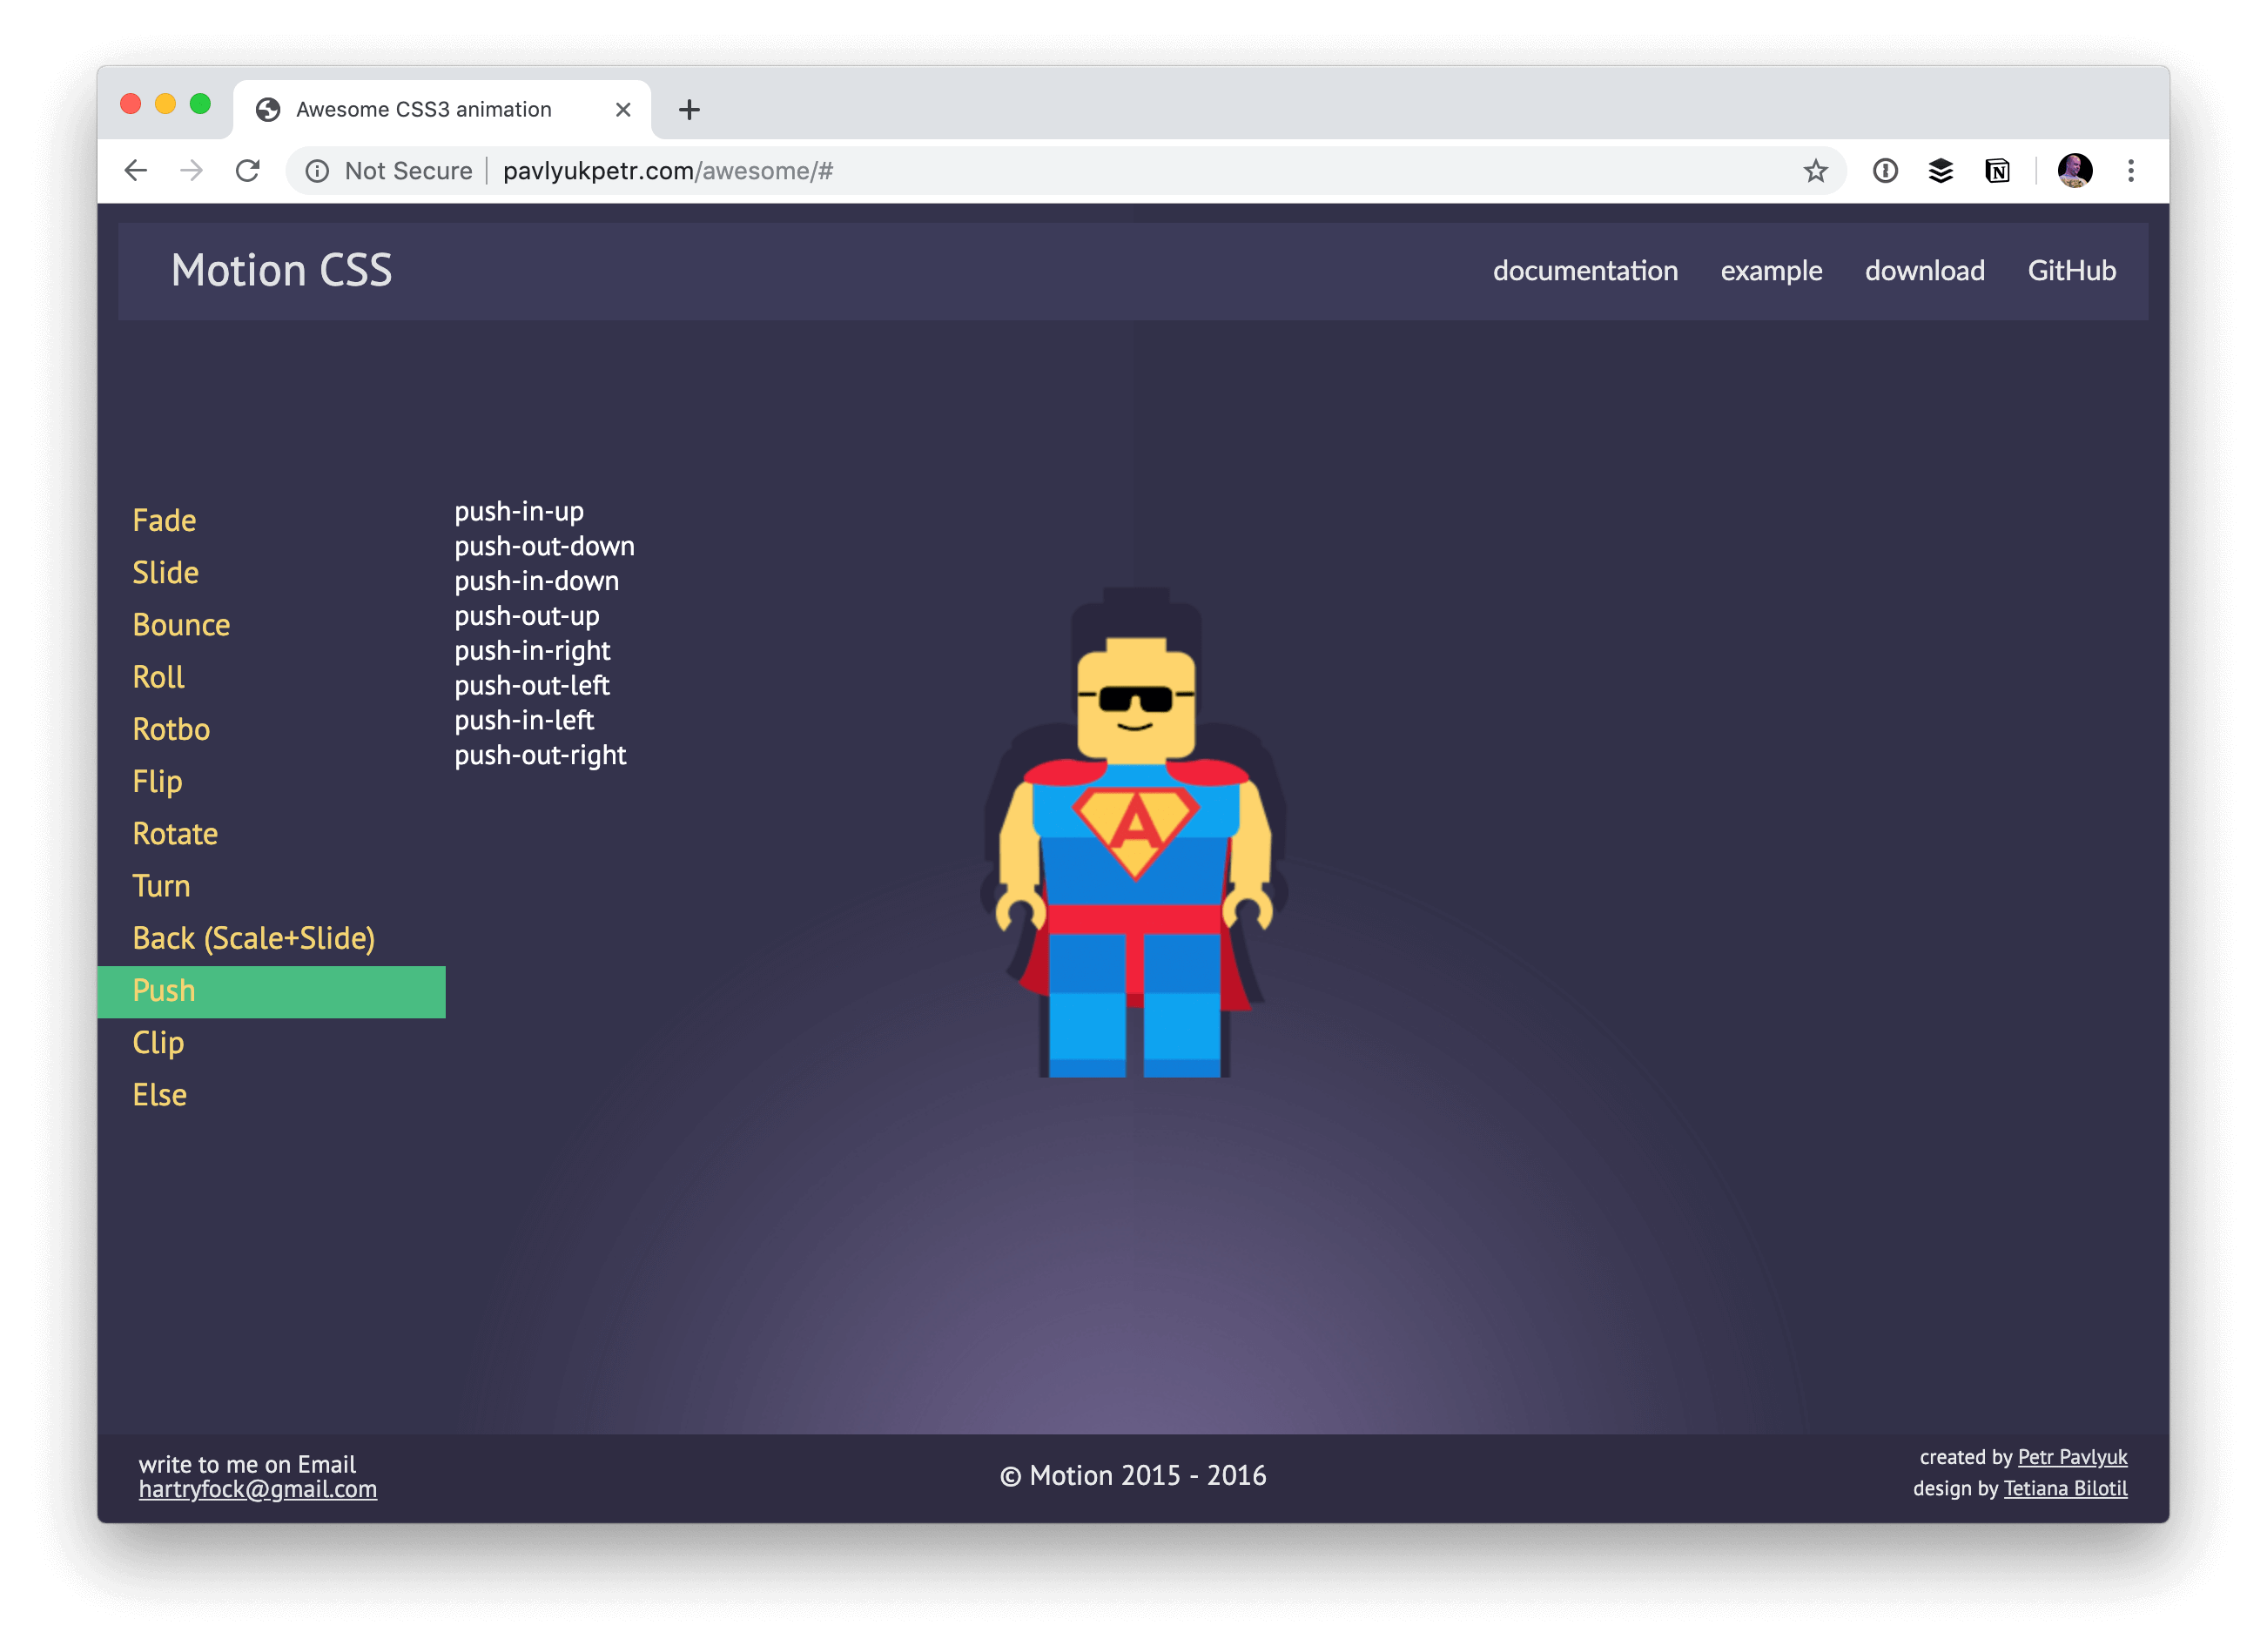Screen dimensions: 2267x1652
Task: Click the stacked layers extension icon
Action: [x=1940, y=171]
